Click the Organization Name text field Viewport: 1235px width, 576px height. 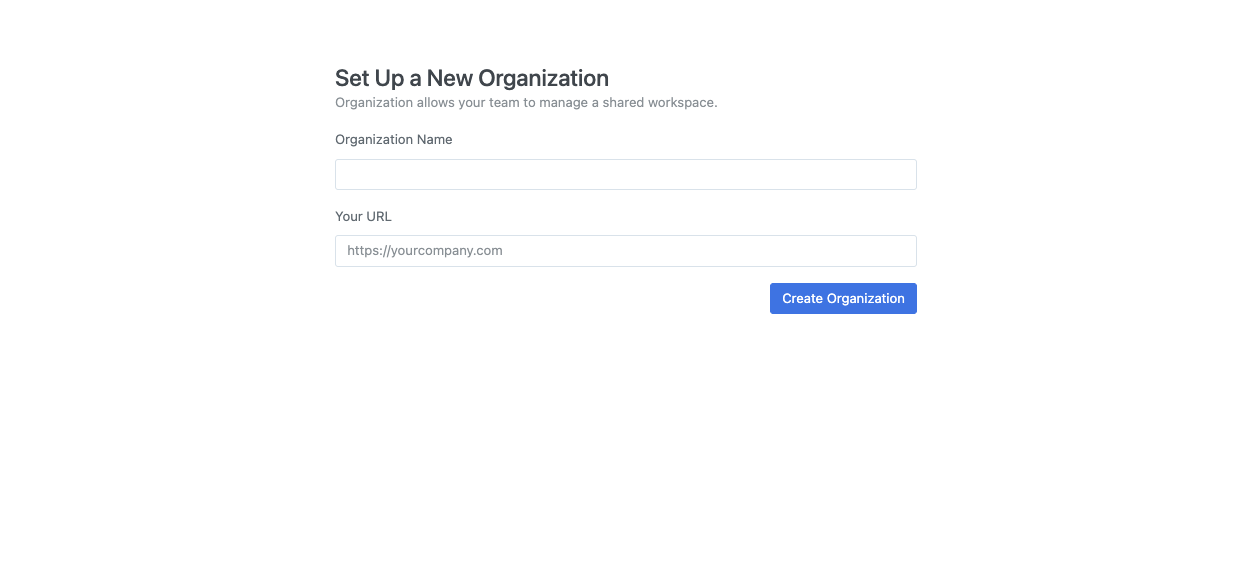click(x=625, y=175)
